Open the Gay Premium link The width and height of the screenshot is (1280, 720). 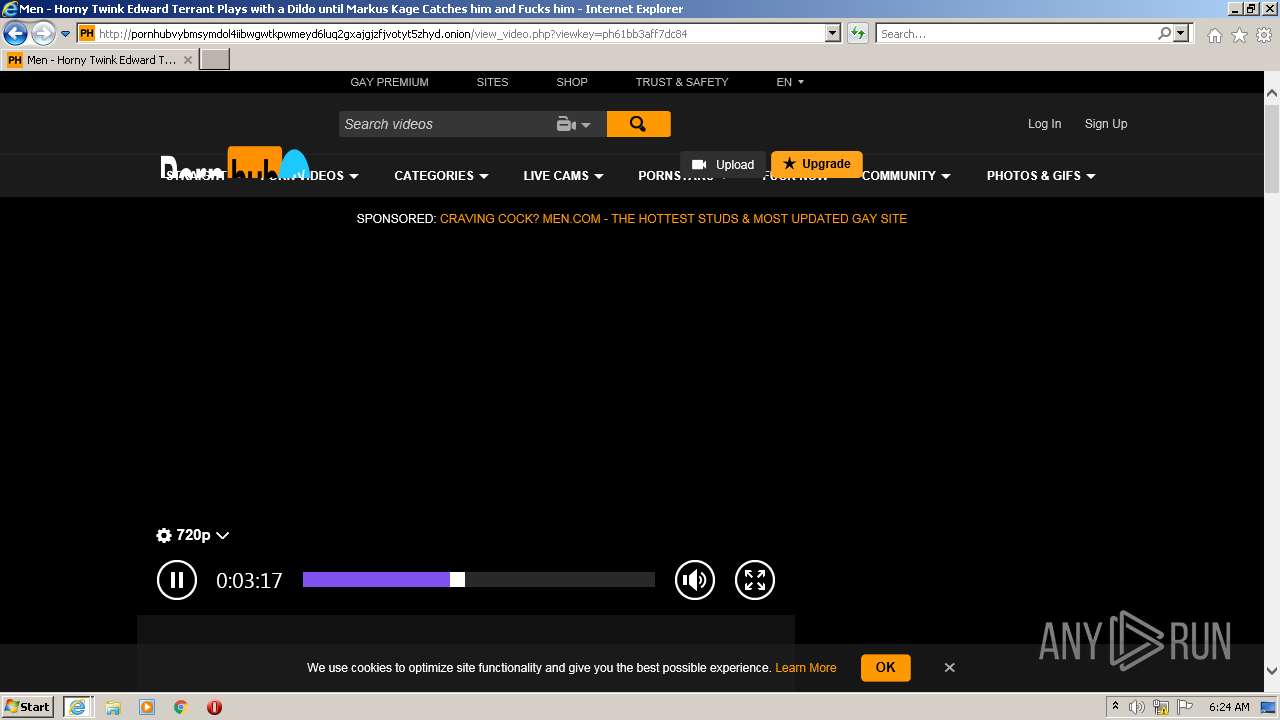point(389,82)
